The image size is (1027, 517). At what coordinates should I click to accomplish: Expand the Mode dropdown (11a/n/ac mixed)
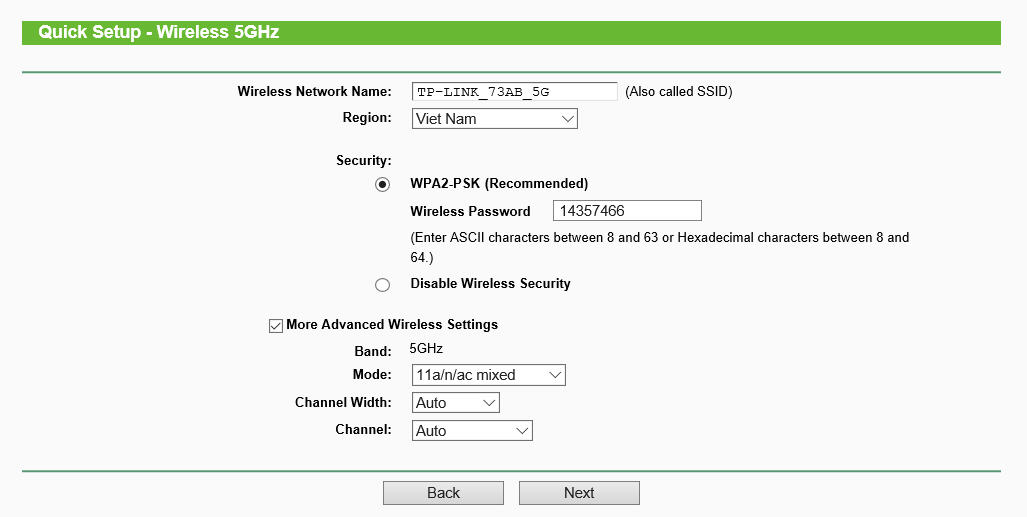(489, 376)
